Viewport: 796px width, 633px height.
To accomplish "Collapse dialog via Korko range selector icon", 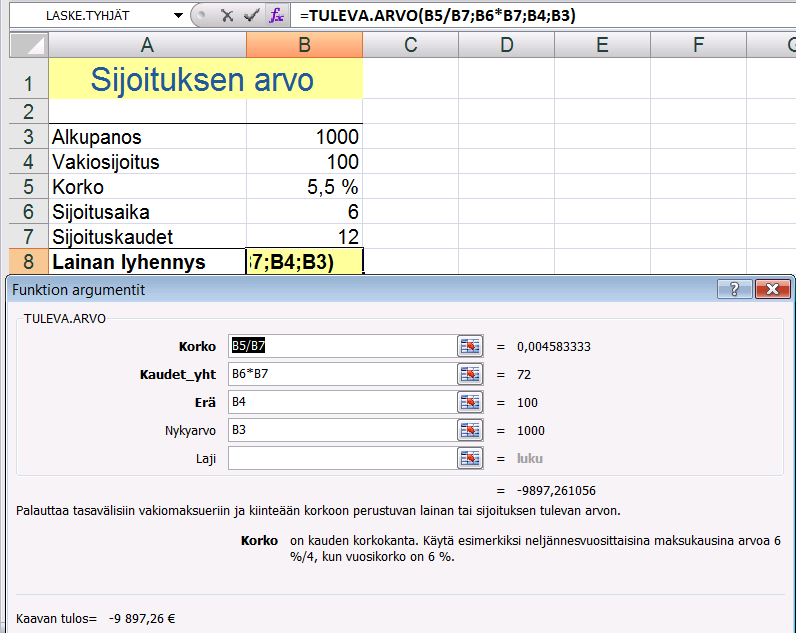I will pyautogui.click(x=470, y=346).
